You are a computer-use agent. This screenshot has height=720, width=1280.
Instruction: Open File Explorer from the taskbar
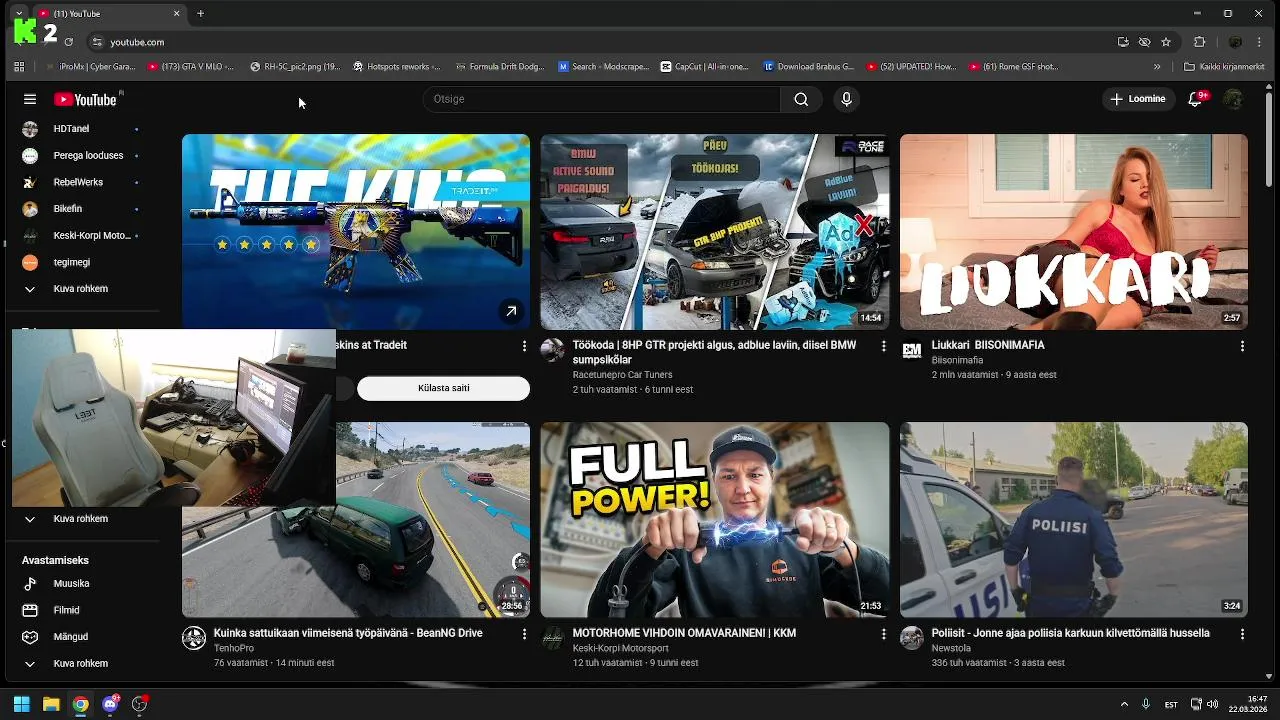51,704
